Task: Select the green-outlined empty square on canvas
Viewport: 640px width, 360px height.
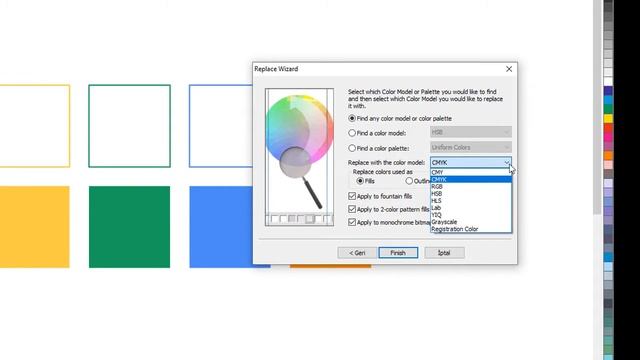Action: click(x=129, y=126)
